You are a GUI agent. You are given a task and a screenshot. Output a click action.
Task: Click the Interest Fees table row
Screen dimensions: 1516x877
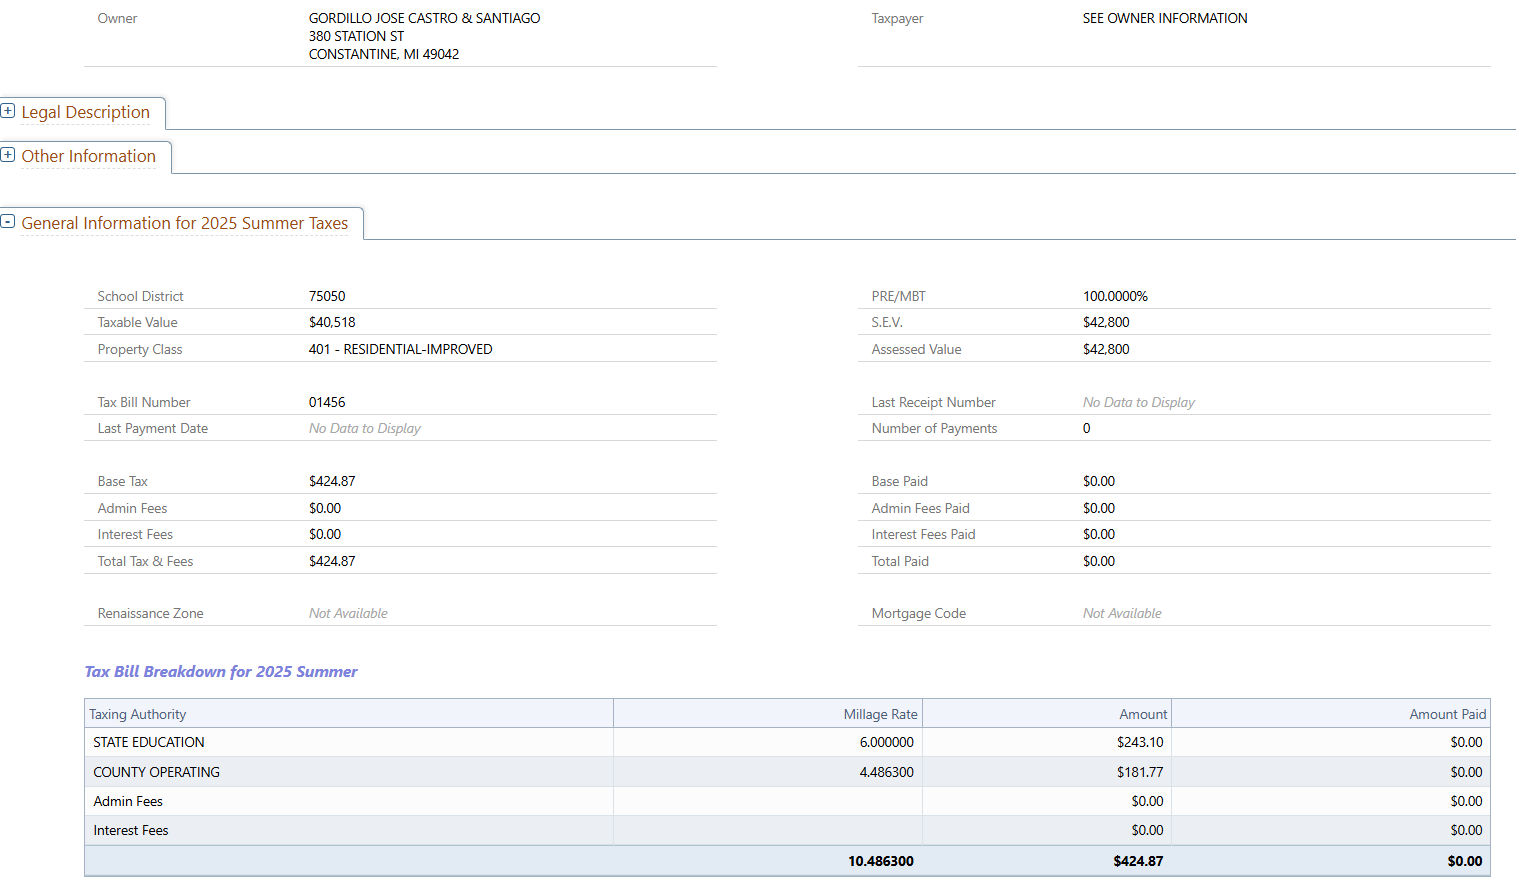click(x=131, y=830)
